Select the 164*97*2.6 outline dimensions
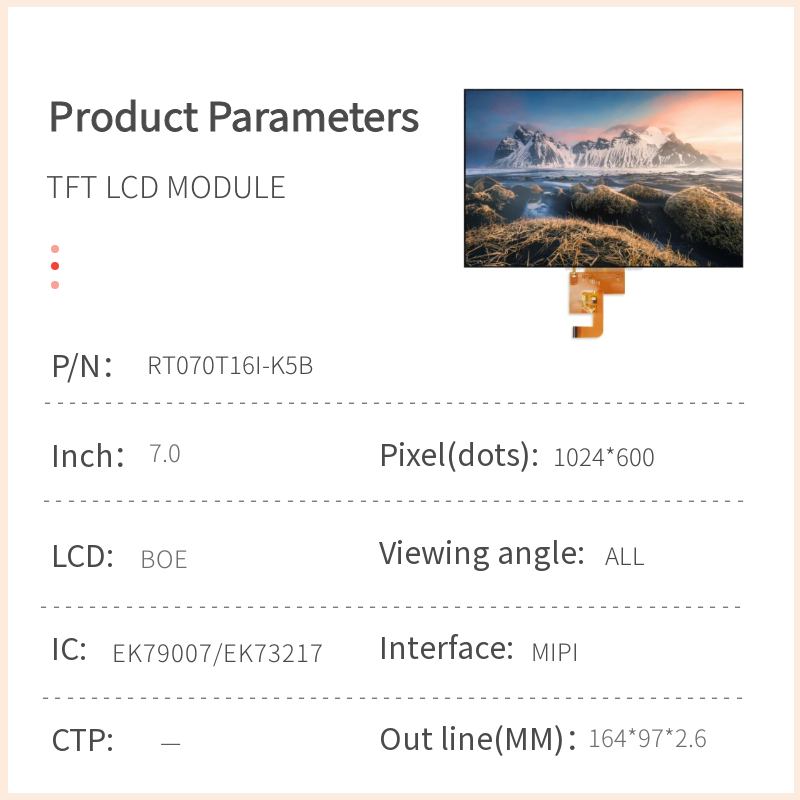Image resolution: width=800 pixels, height=800 pixels. click(647, 740)
